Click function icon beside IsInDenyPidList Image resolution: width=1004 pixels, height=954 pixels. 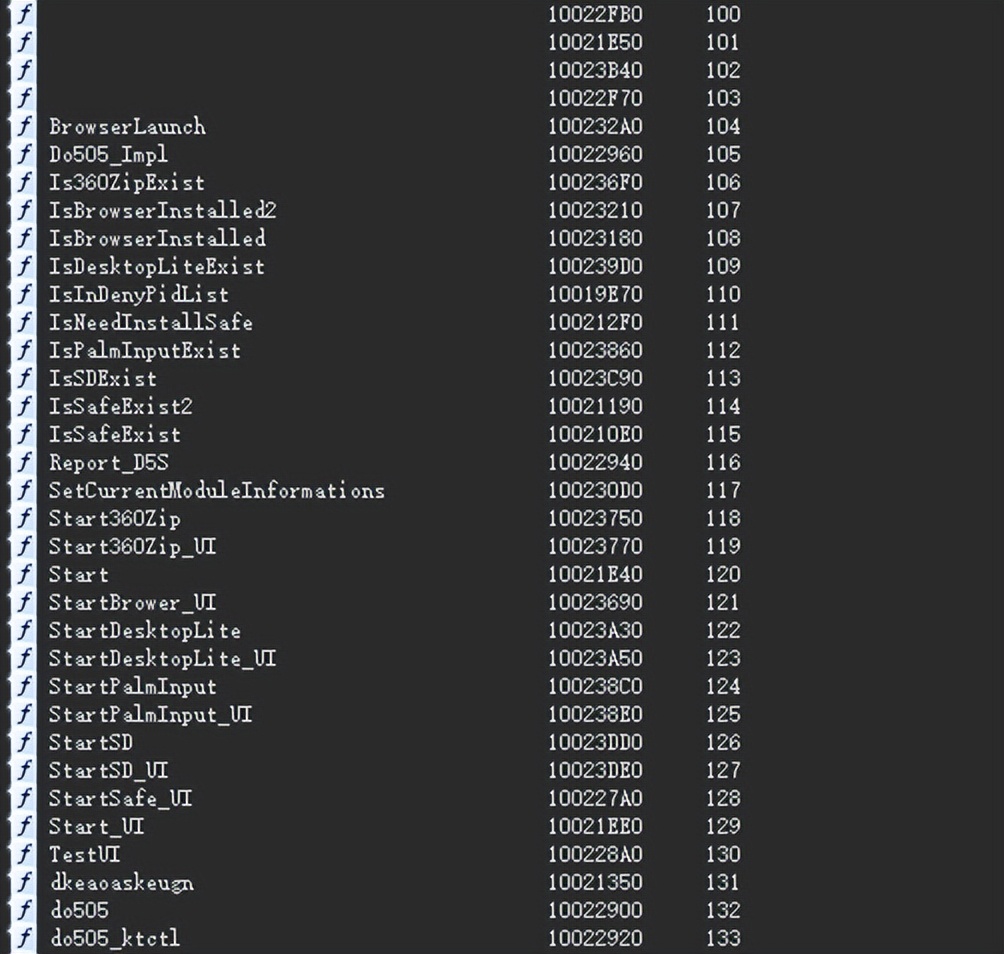click(24, 295)
